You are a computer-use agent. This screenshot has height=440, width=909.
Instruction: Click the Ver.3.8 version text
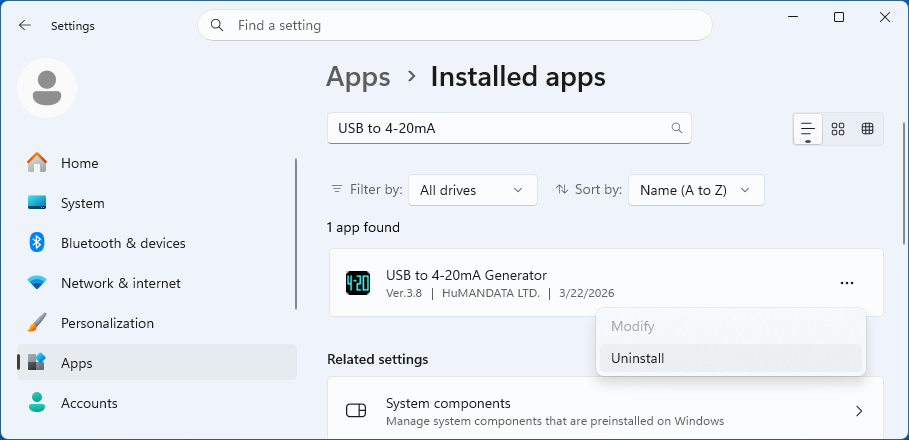[404, 293]
